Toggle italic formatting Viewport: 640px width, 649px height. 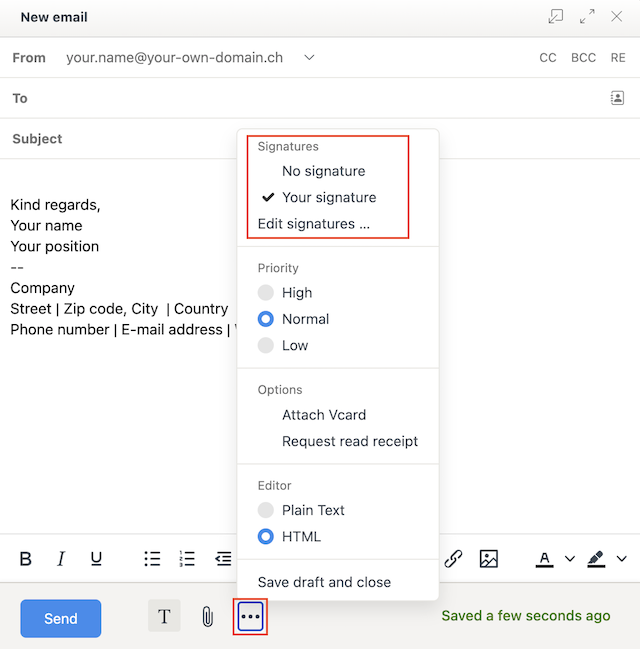[61, 559]
